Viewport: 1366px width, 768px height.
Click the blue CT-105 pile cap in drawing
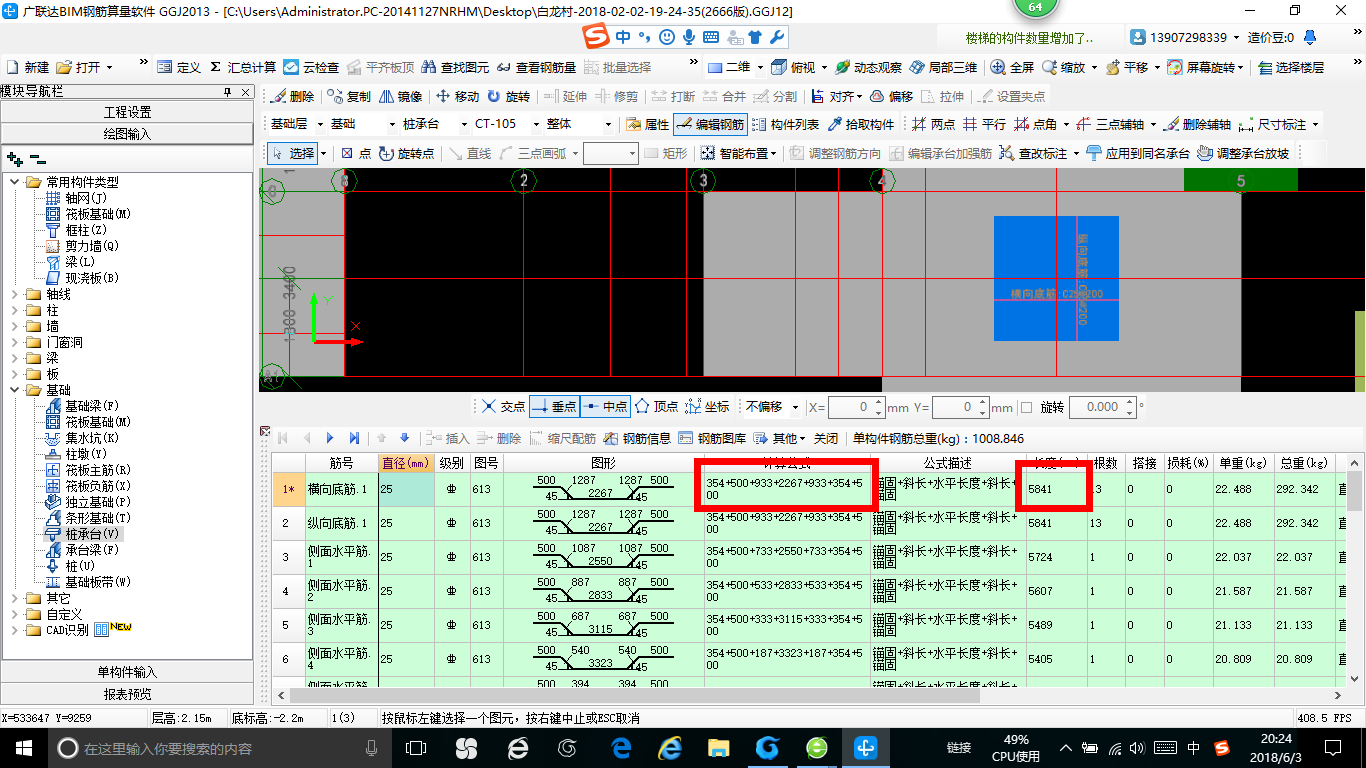click(x=1055, y=278)
